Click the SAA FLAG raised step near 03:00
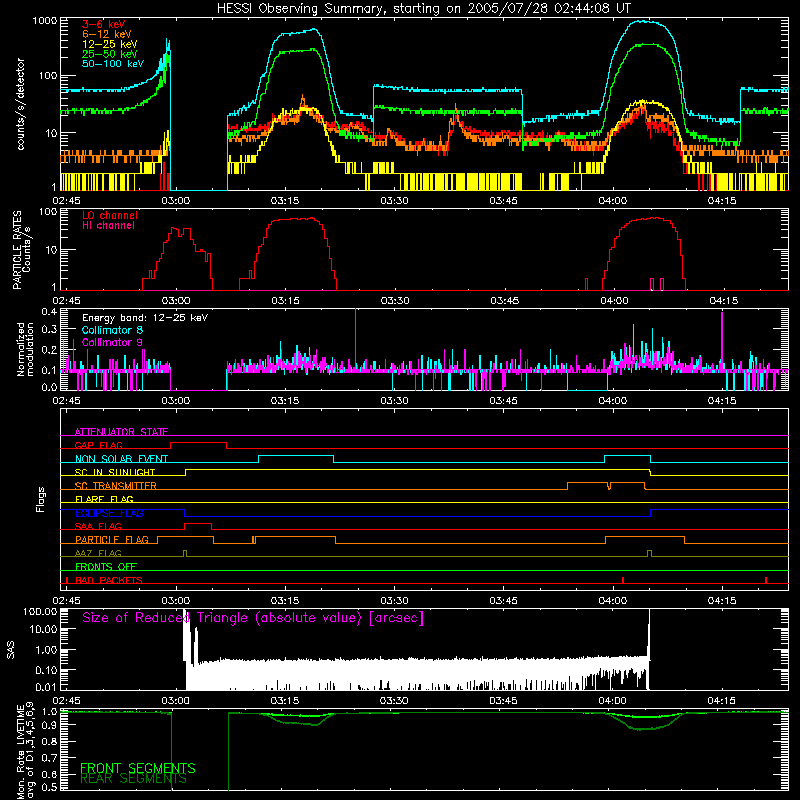800x800 pixels. (198, 526)
